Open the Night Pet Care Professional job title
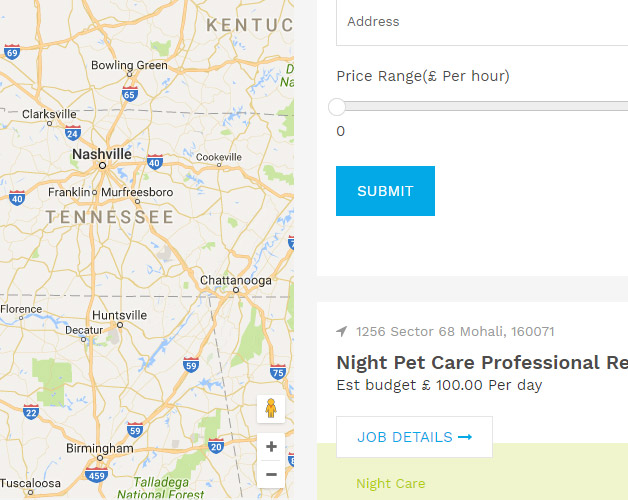 482,362
